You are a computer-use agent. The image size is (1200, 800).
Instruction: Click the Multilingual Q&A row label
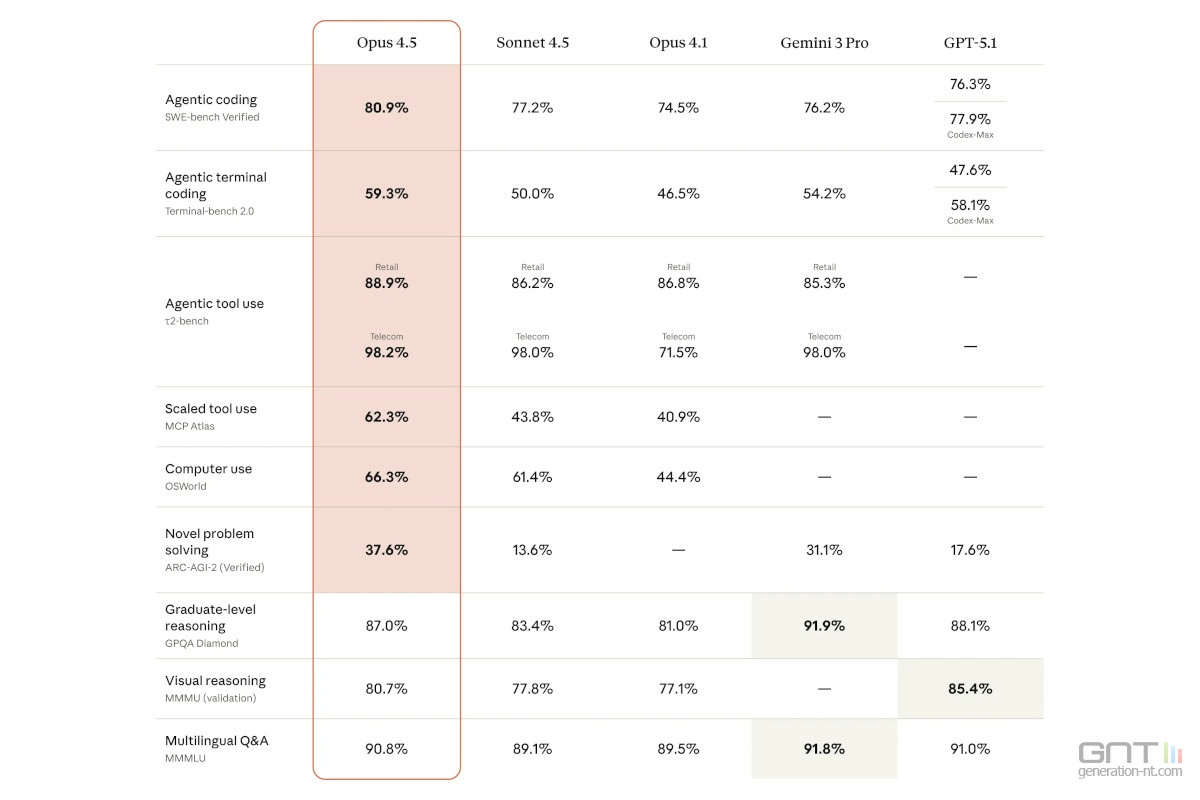coord(217,741)
